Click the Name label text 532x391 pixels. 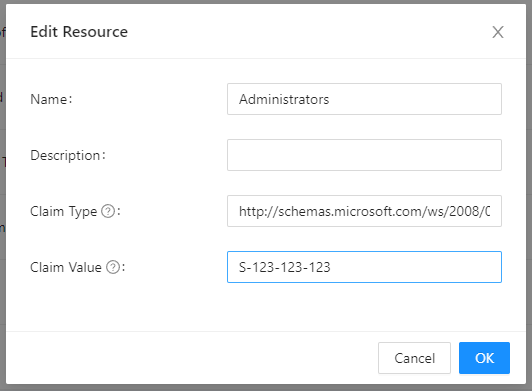(x=49, y=99)
